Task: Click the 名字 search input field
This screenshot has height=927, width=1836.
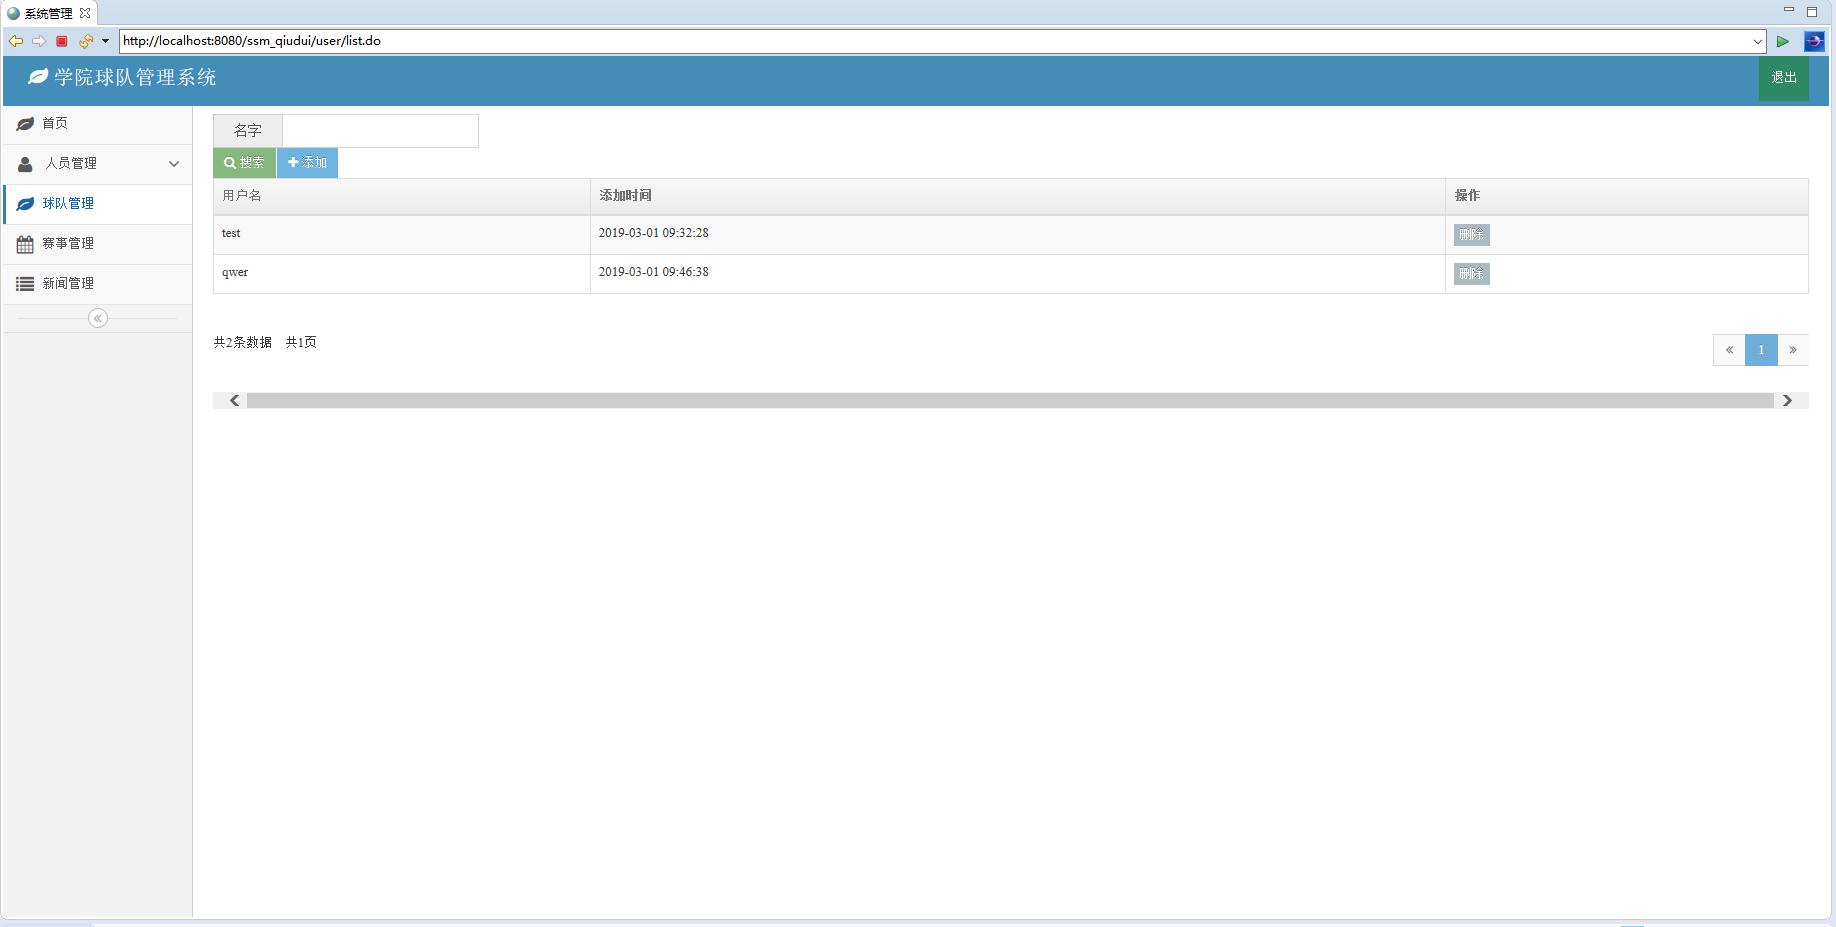Action: pyautogui.click(x=380, y=131)
